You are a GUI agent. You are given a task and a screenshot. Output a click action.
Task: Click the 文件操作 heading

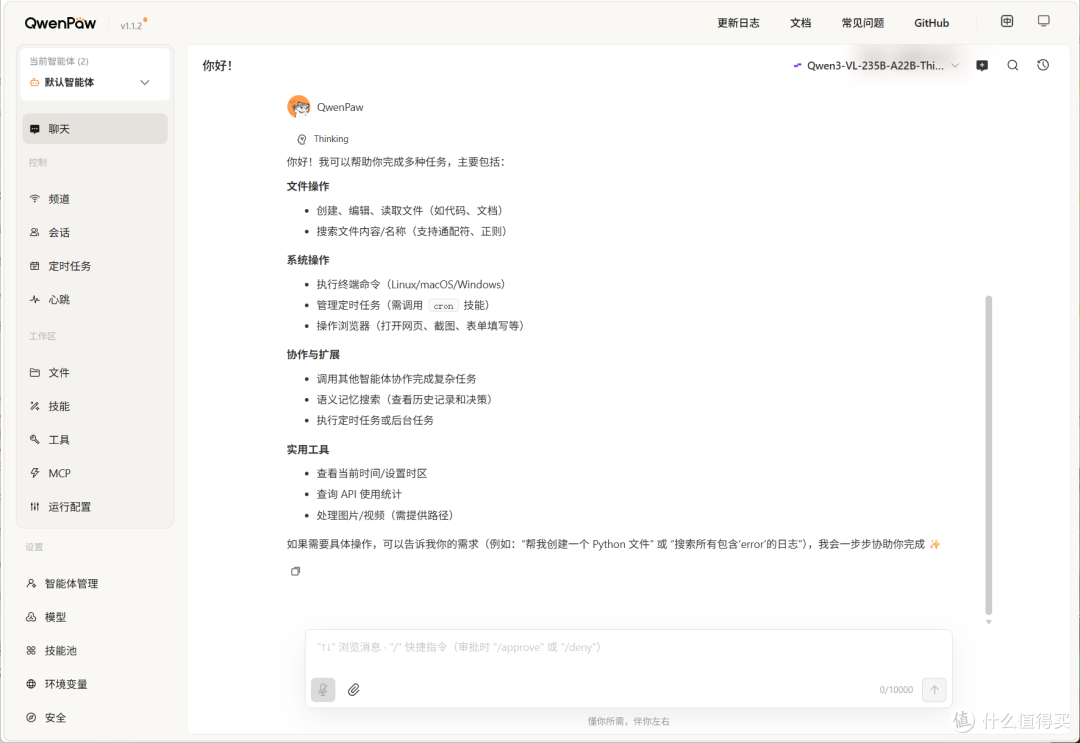coord(308,187)
